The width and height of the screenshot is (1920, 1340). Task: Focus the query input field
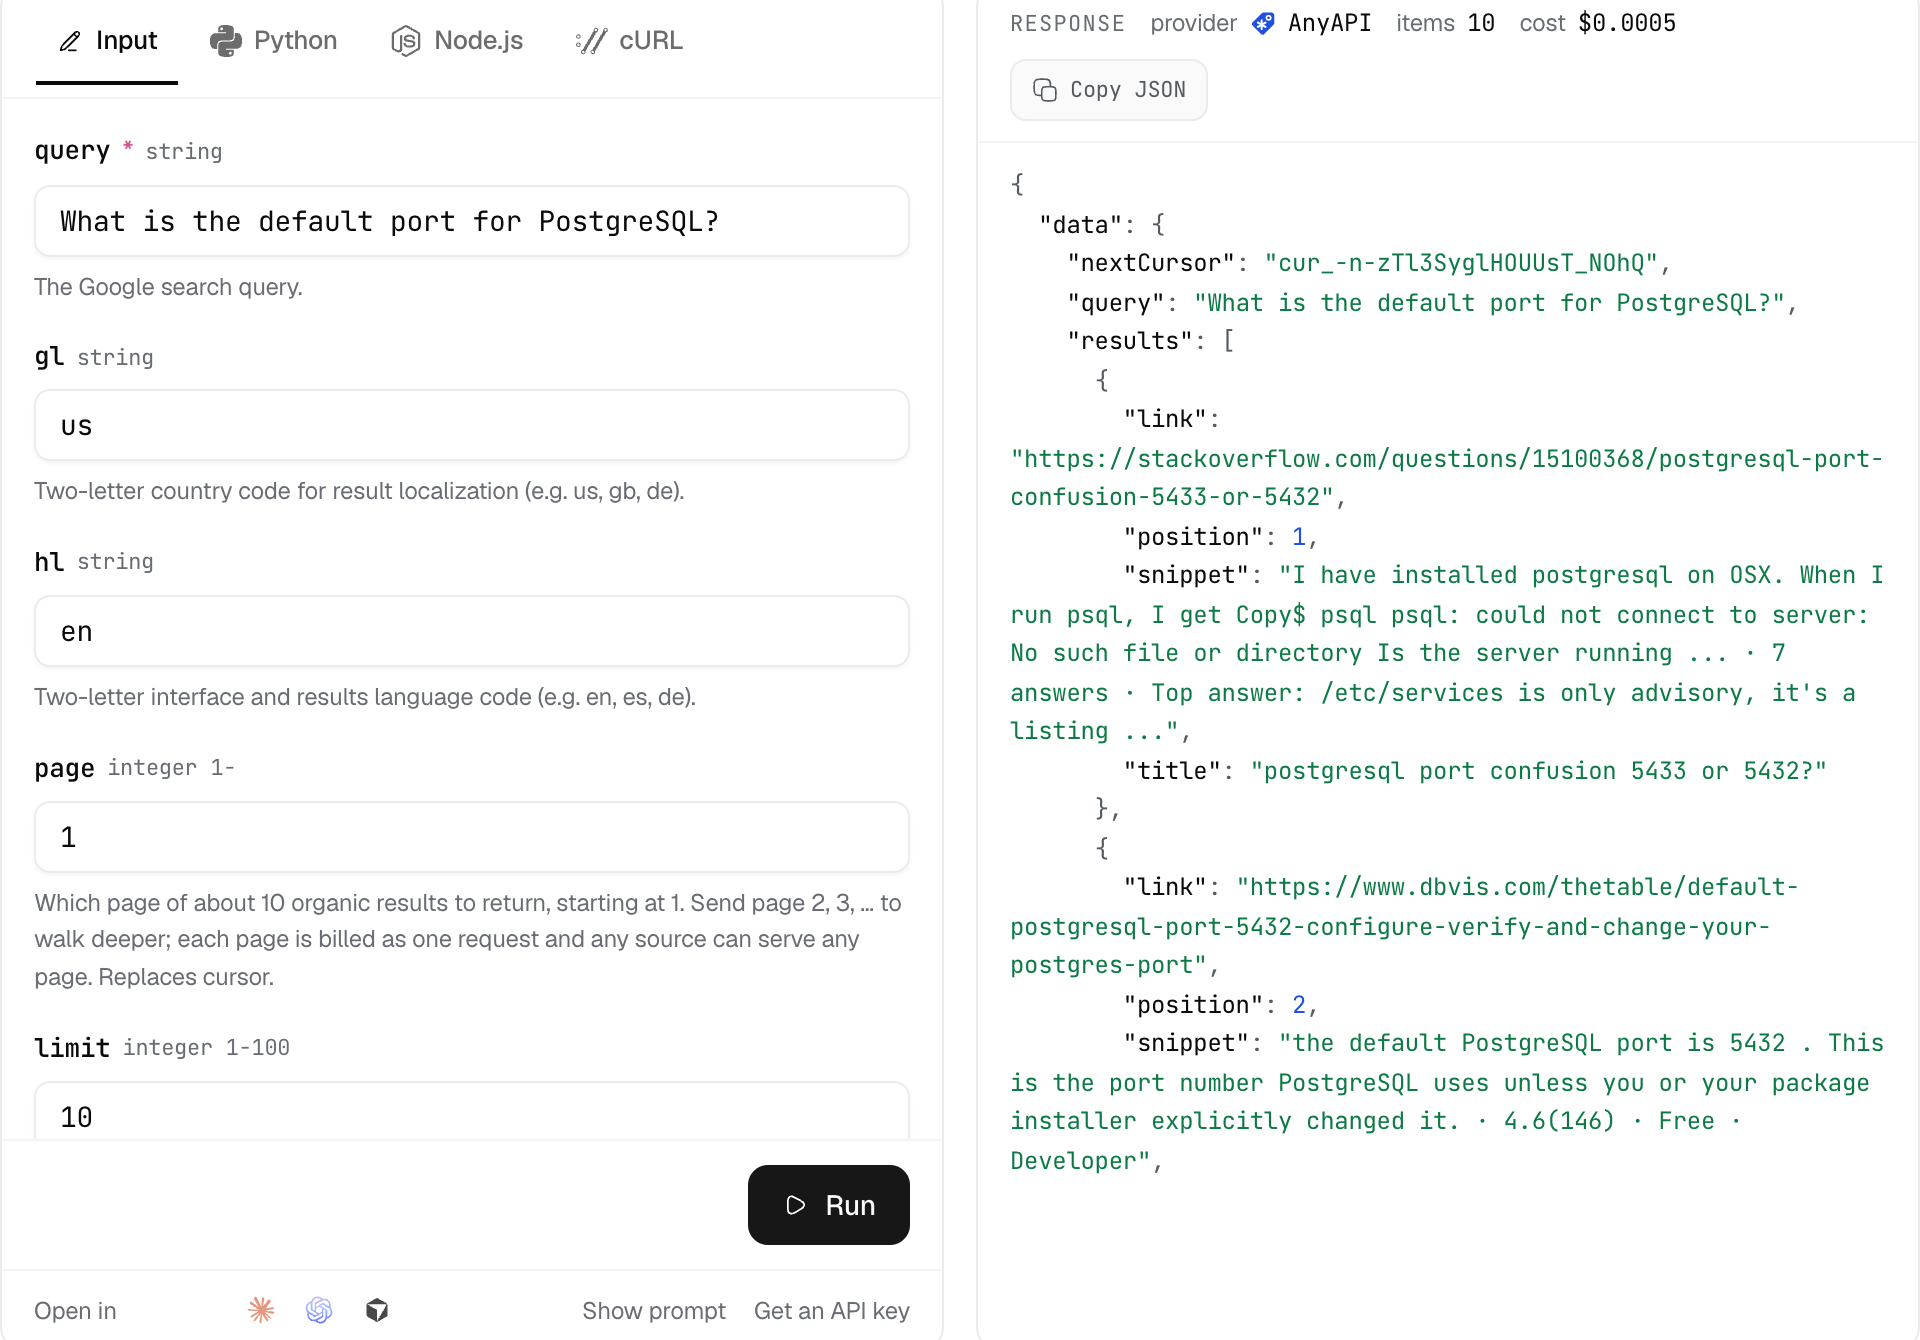coord(472,221)
